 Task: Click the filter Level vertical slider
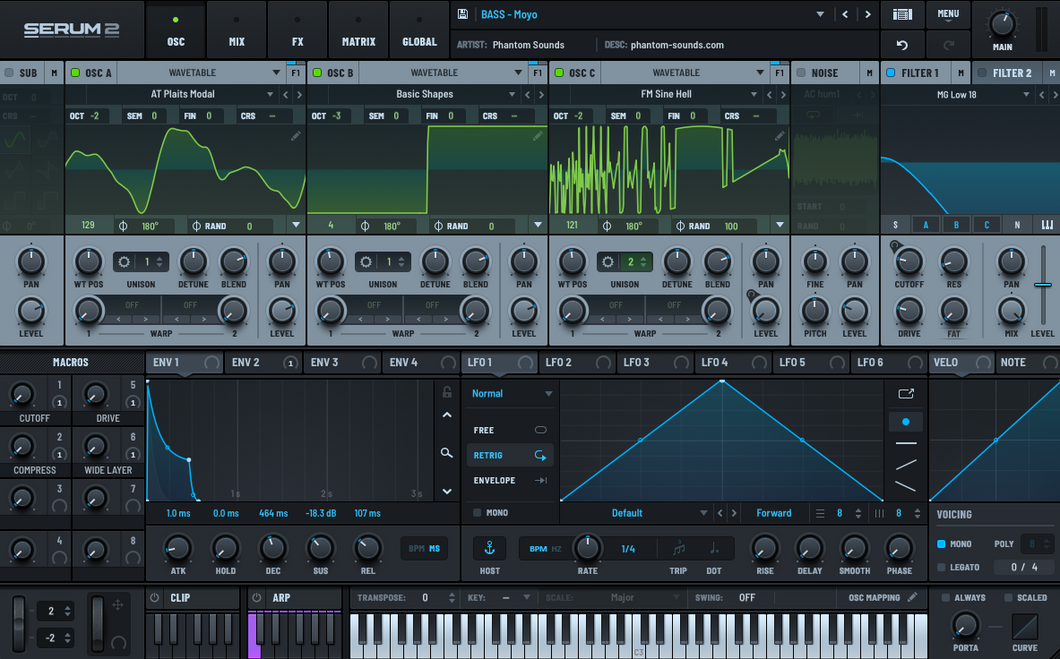[x=1042, y=285]
